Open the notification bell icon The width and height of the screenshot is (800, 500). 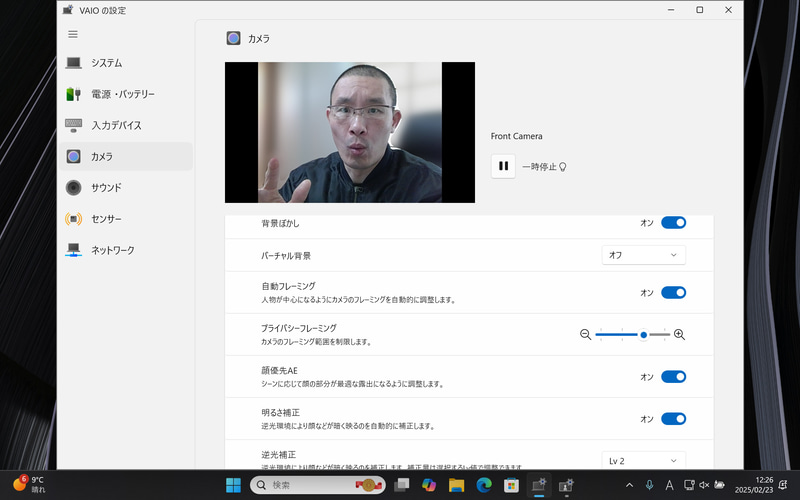pos(783,485)
